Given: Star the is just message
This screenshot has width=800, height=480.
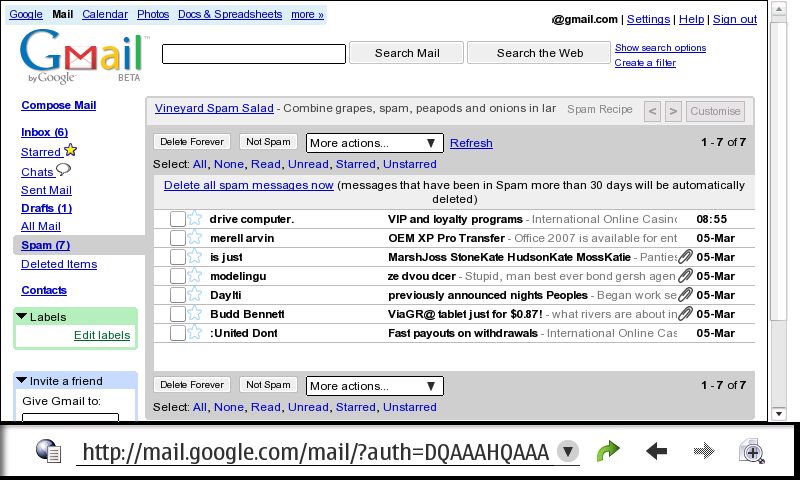Looking at the screenshot, I should tap(194, 257).
